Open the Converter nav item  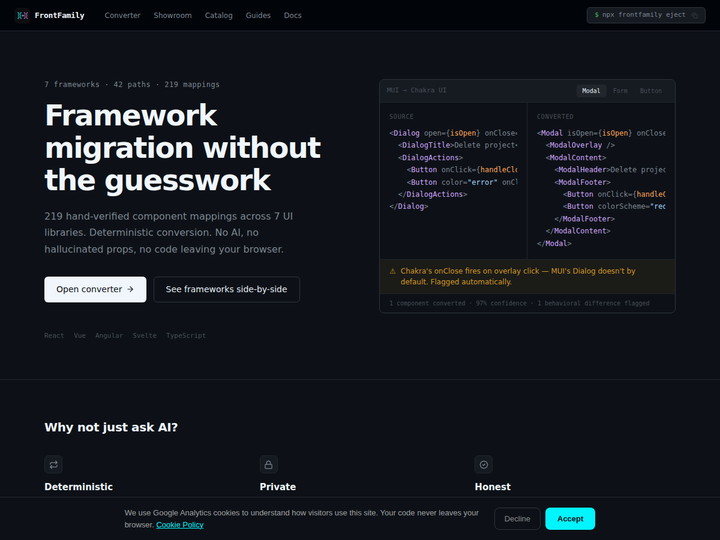tap(122, 15)
